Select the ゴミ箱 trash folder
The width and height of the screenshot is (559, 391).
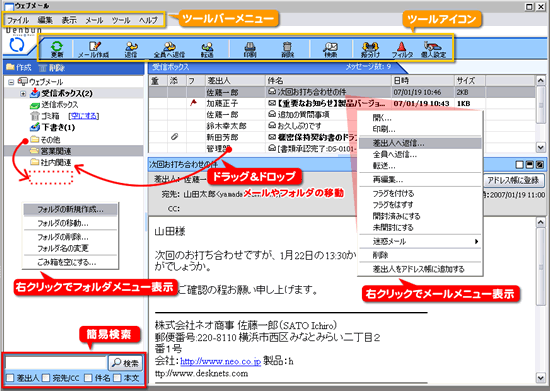(45, 116)
